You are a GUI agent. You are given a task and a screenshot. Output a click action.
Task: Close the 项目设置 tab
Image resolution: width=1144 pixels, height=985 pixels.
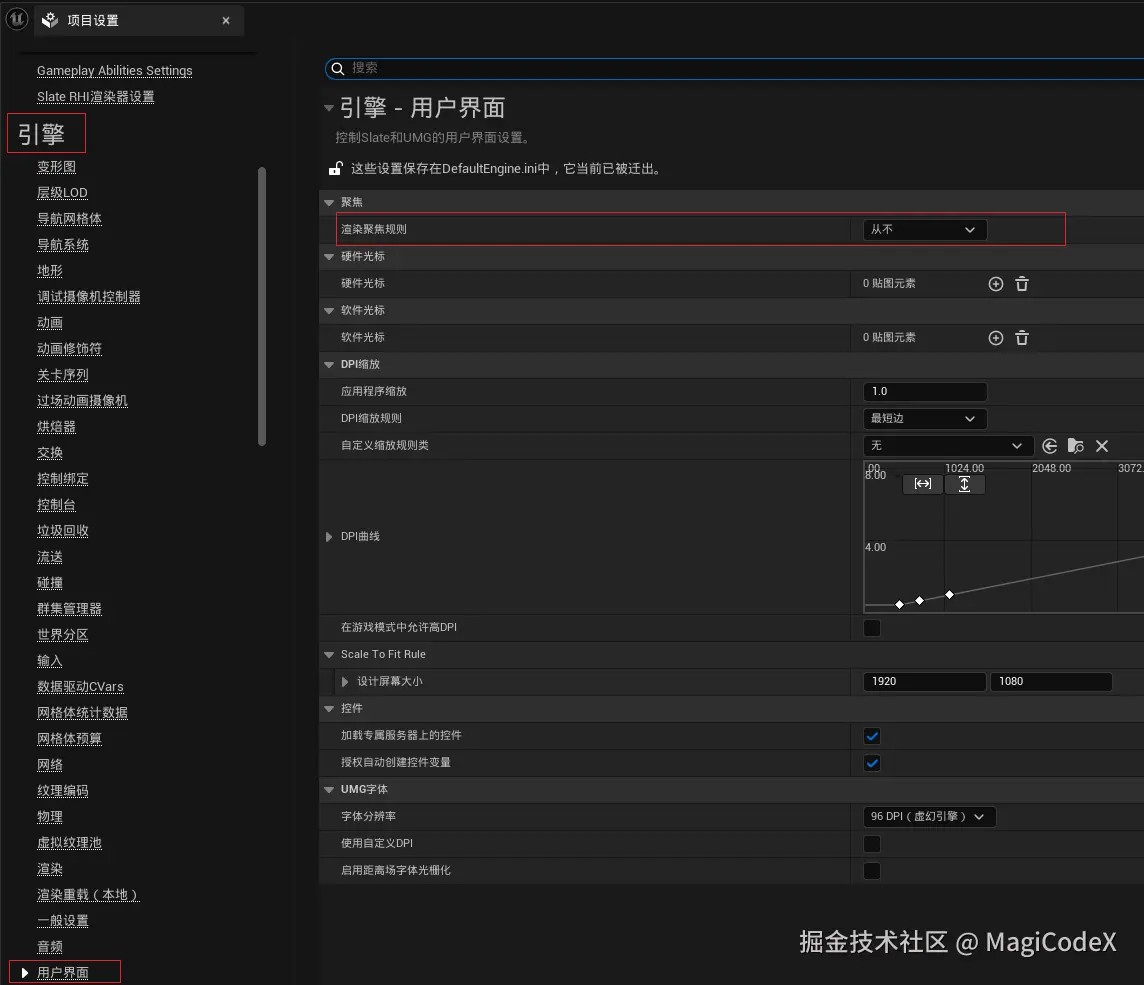click(226, 20)
